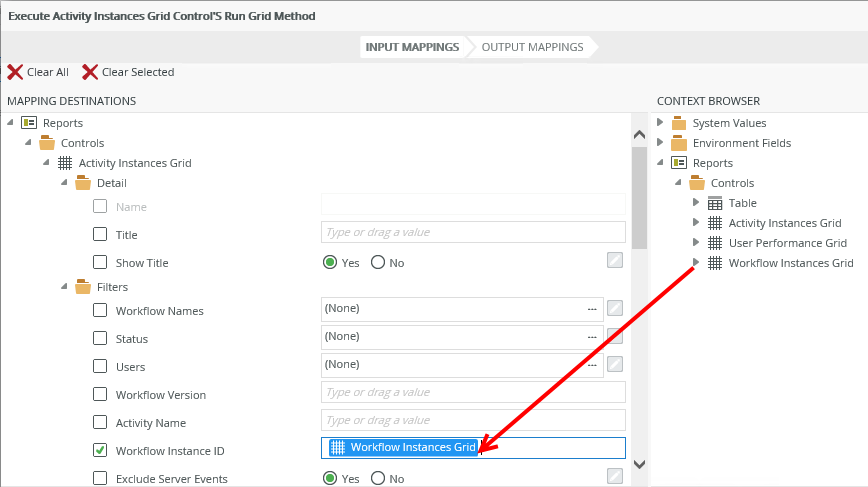Click the eraser icon beside Exclude Server Events
The width and height of the screenshot is (868, 487).
click(x=616, y=477)
